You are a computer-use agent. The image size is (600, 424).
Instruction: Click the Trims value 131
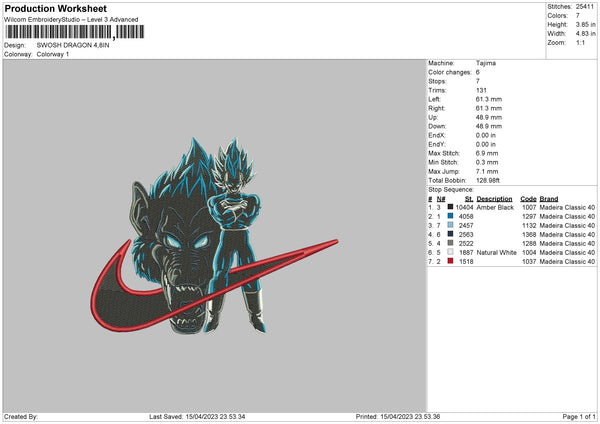click(481, 90)
